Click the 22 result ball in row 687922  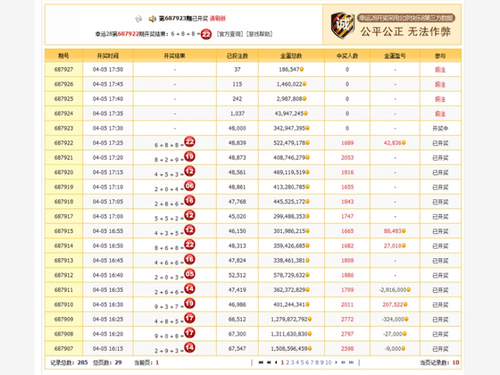(x=190, y=142)
